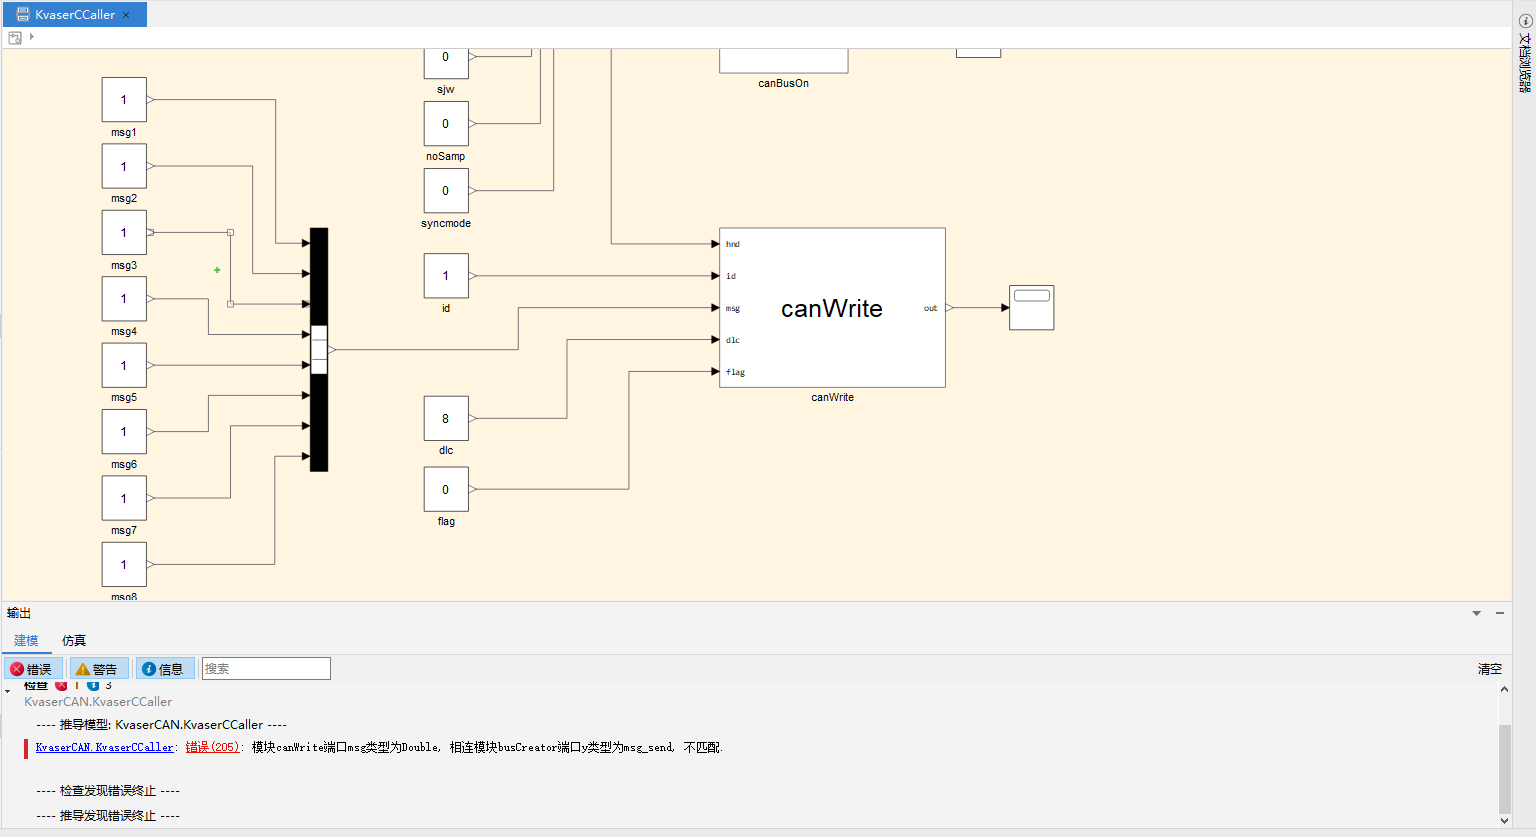Select the id constant block

click(x=446, y=275)
